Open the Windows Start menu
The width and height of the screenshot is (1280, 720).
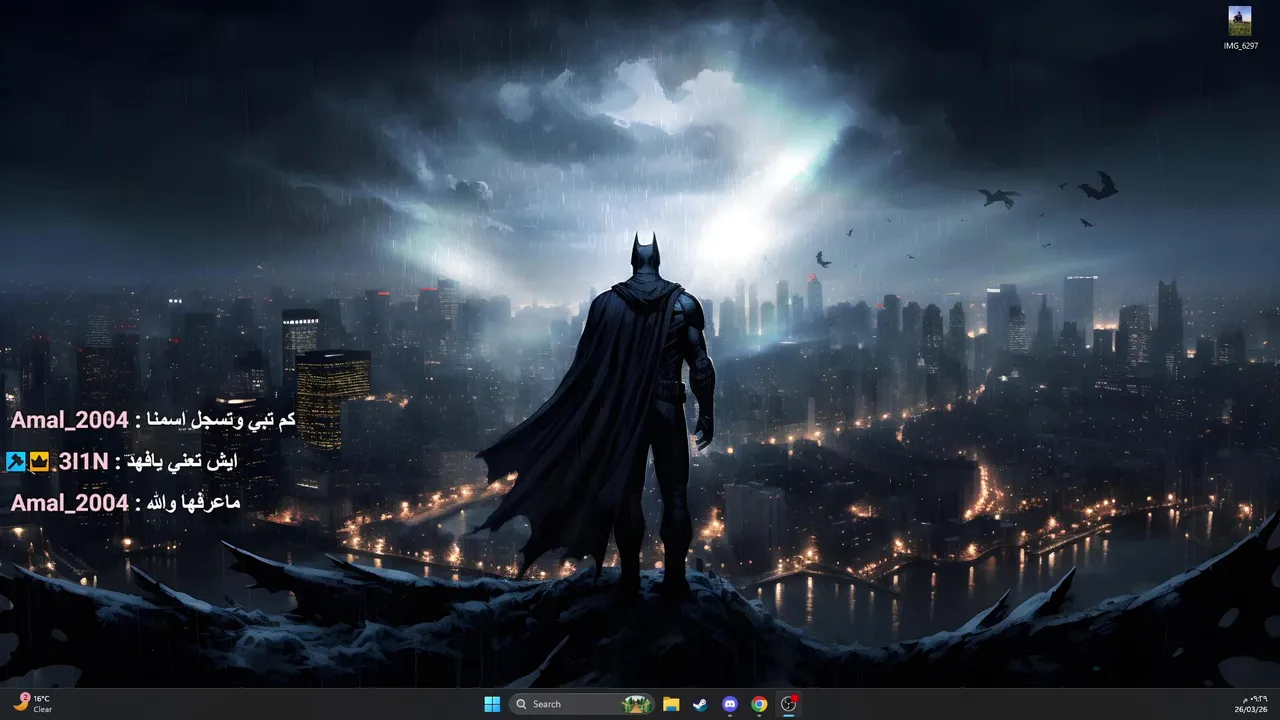pyautogui.click(x=492, y=704)
